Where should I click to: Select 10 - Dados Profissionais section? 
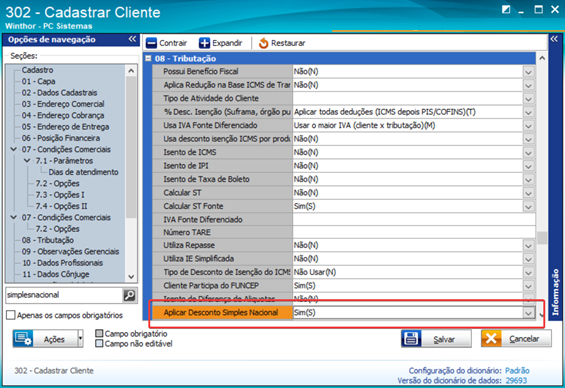[62, 263]
